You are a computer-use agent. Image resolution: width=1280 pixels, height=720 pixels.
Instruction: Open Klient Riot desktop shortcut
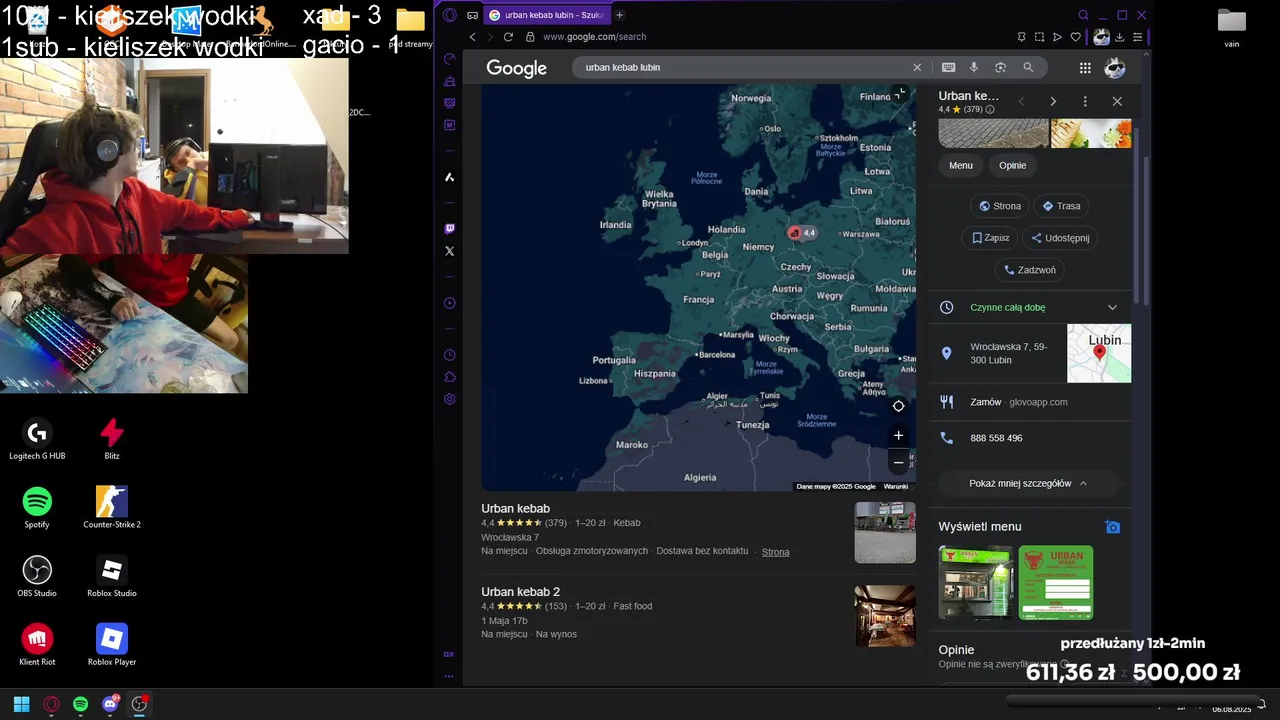pyautogui.click(x=37, y=645)
